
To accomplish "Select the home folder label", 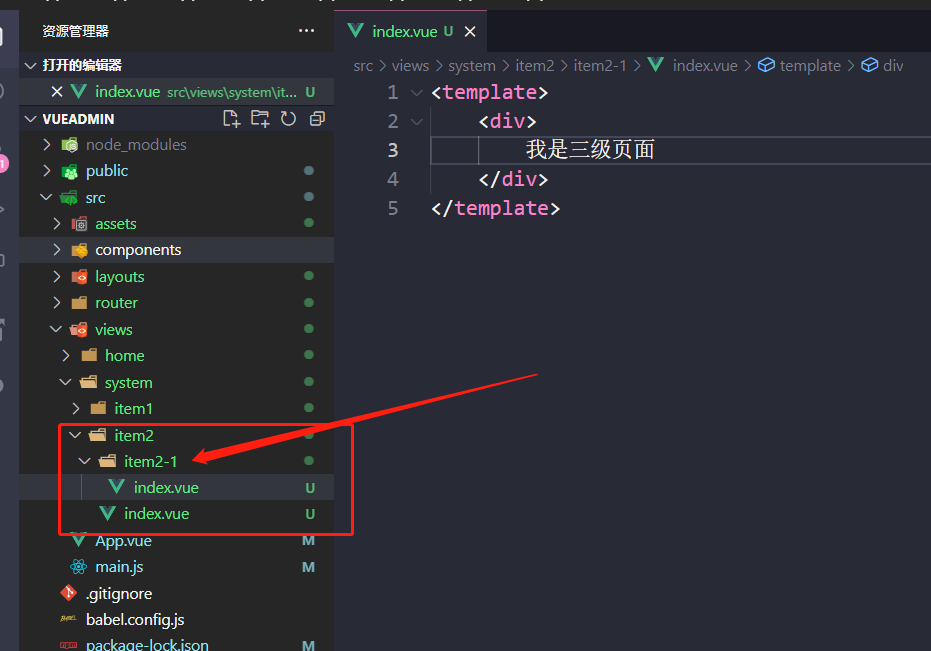I will tap(125, 356).
